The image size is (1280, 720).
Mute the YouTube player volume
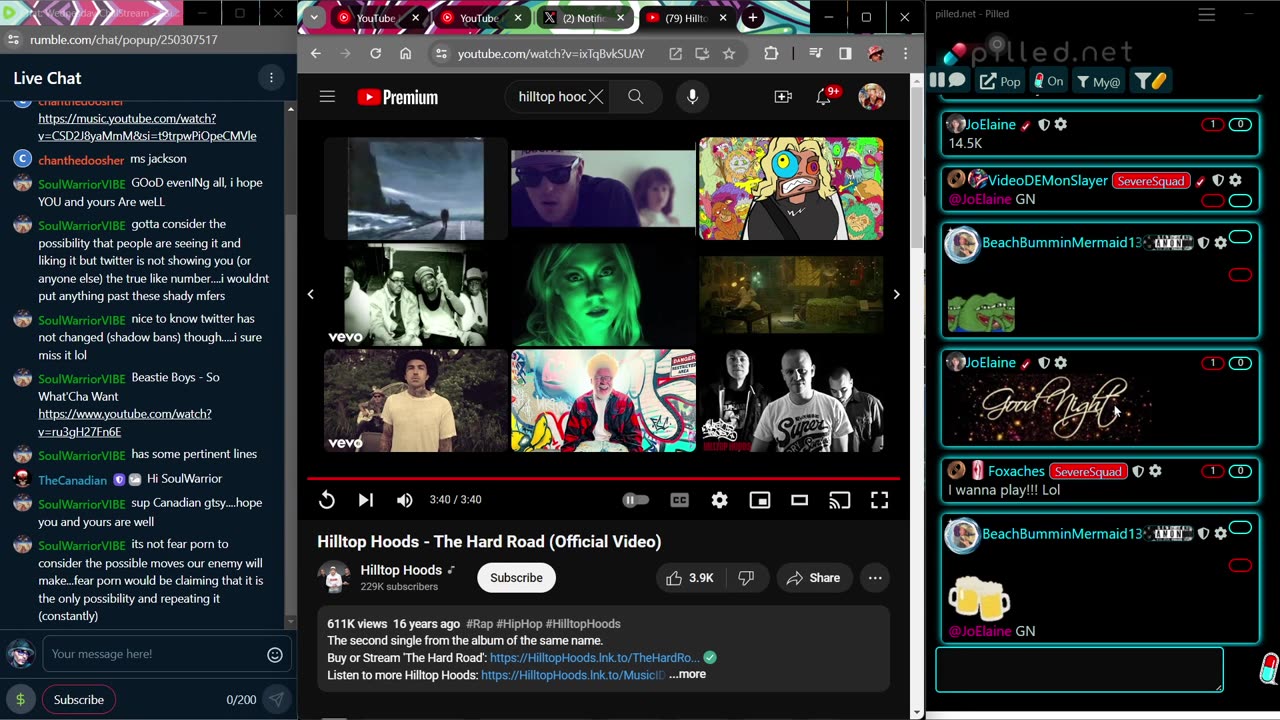tap(404, 500)
